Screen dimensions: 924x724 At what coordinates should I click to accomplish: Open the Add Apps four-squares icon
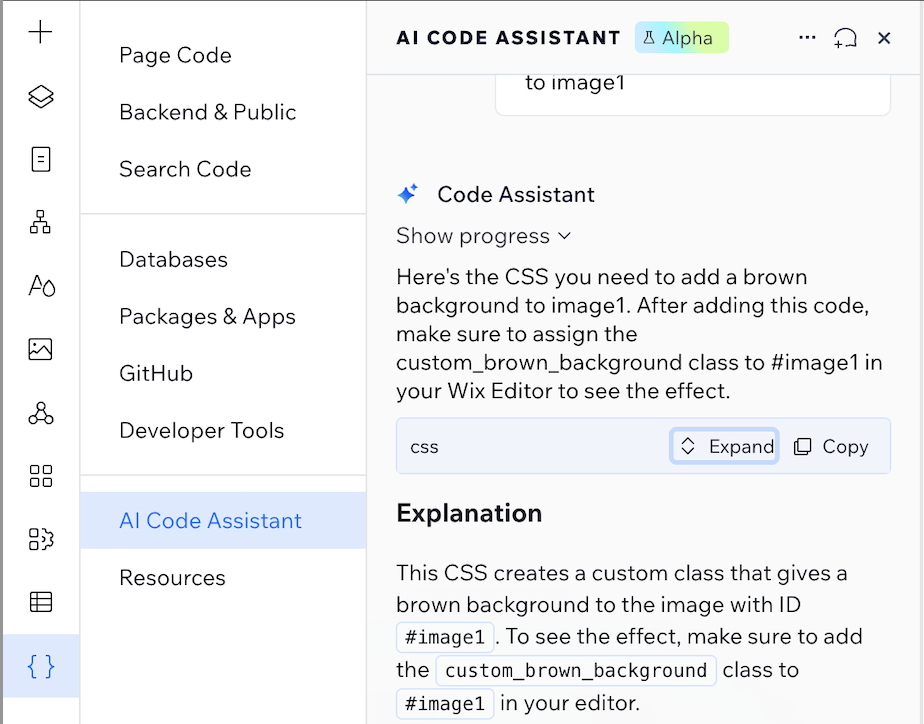click(41, 476)
